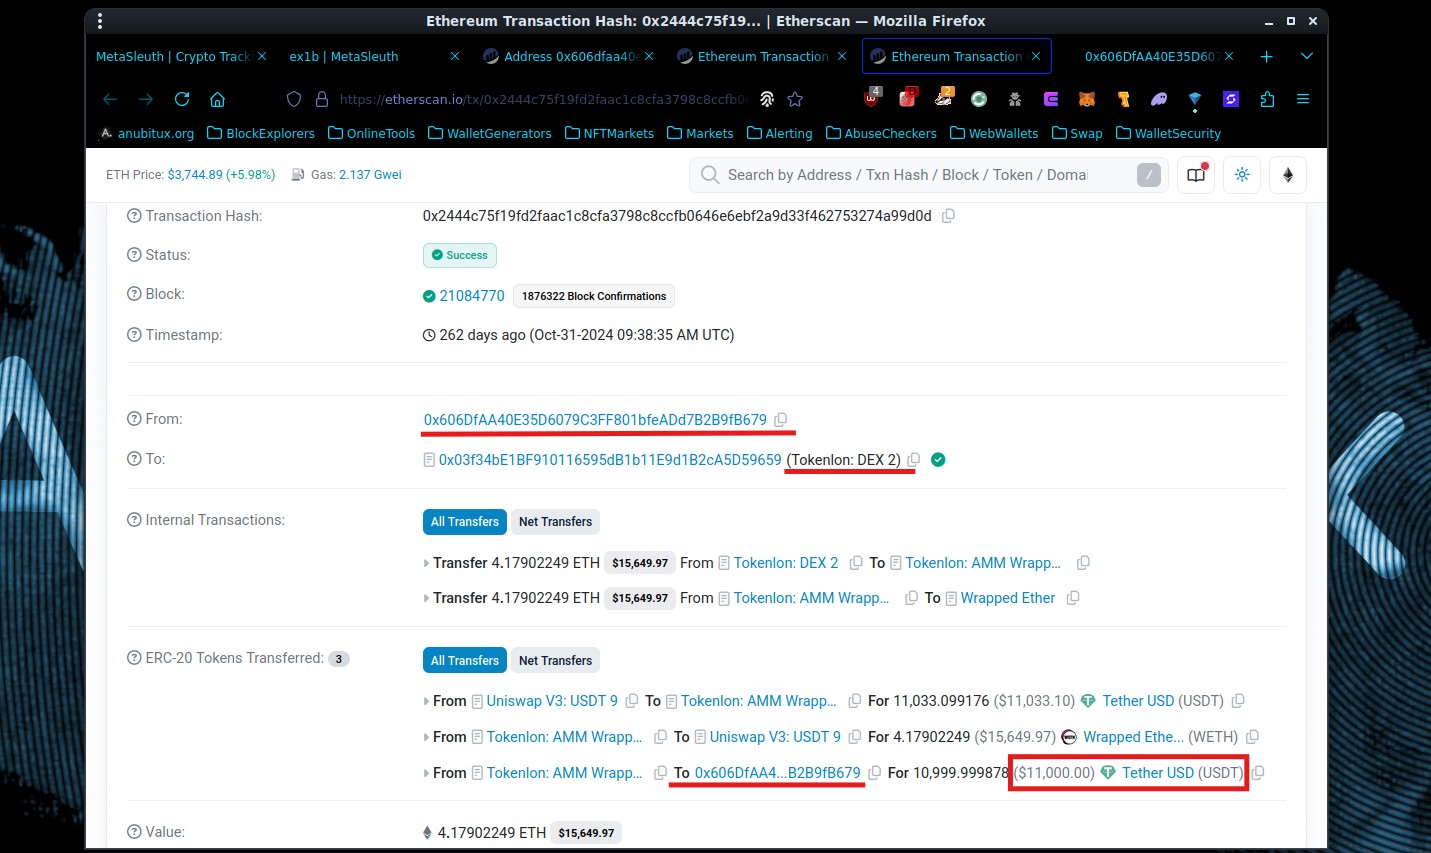Image resolution: width=1431 pixels, height=853 pixels.
Task: Click the Etherscan search field
Action: [x=928, y=175]
